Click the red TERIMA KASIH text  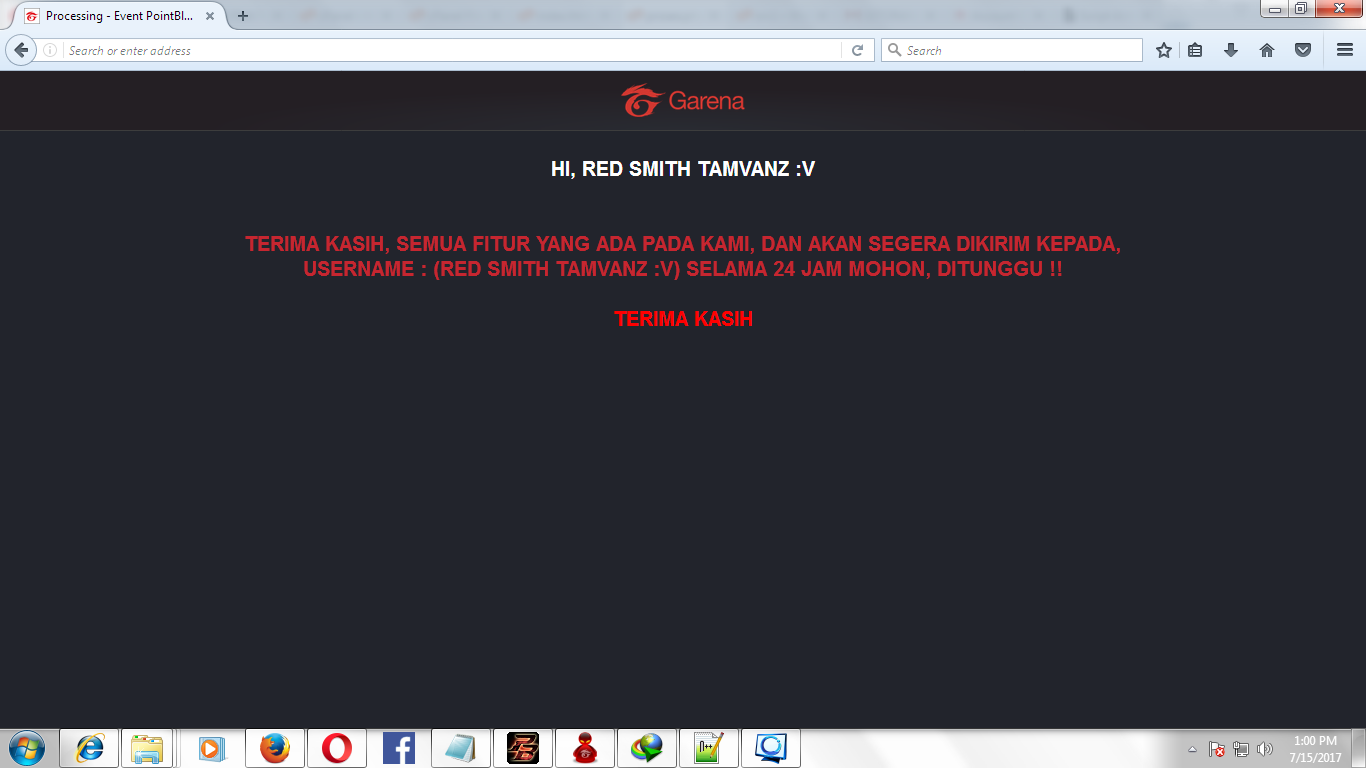(683, 319)
